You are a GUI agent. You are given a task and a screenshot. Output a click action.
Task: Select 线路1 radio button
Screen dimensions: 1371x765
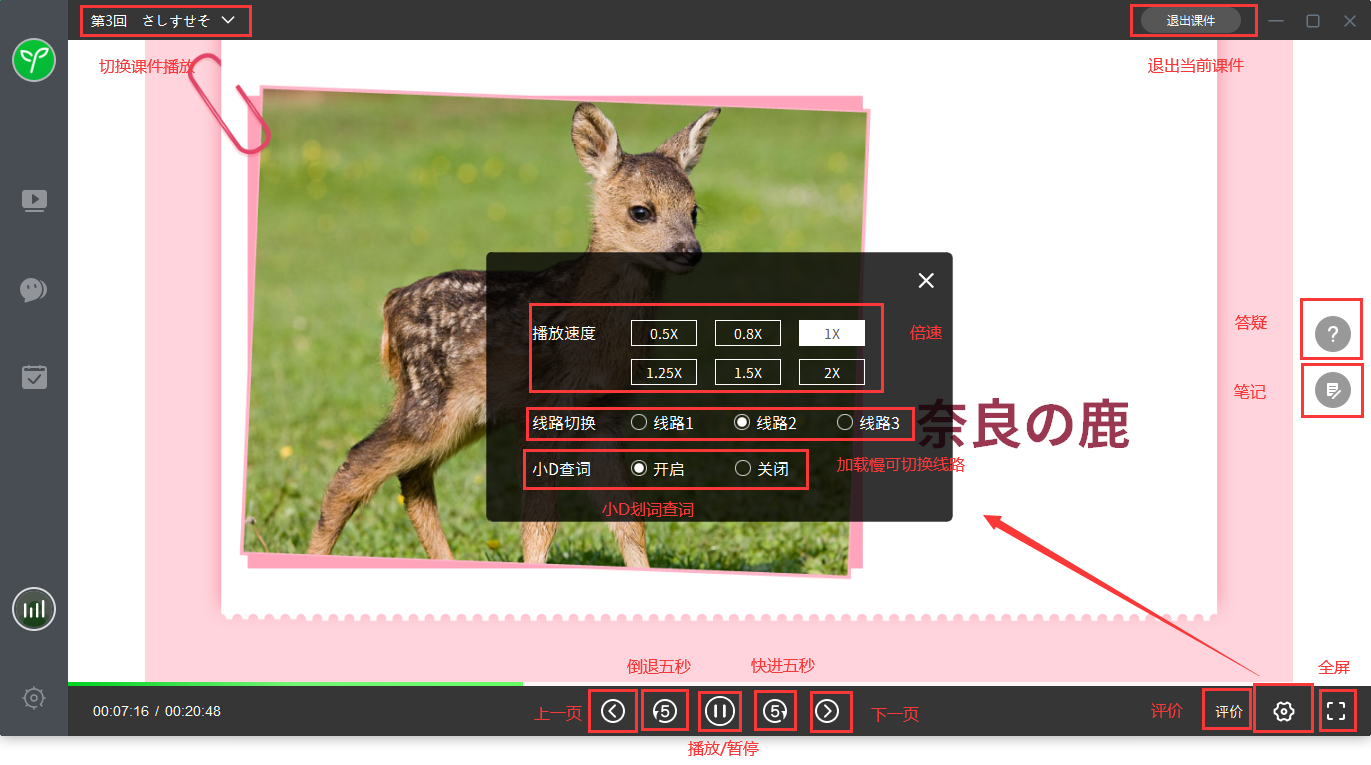639,423
